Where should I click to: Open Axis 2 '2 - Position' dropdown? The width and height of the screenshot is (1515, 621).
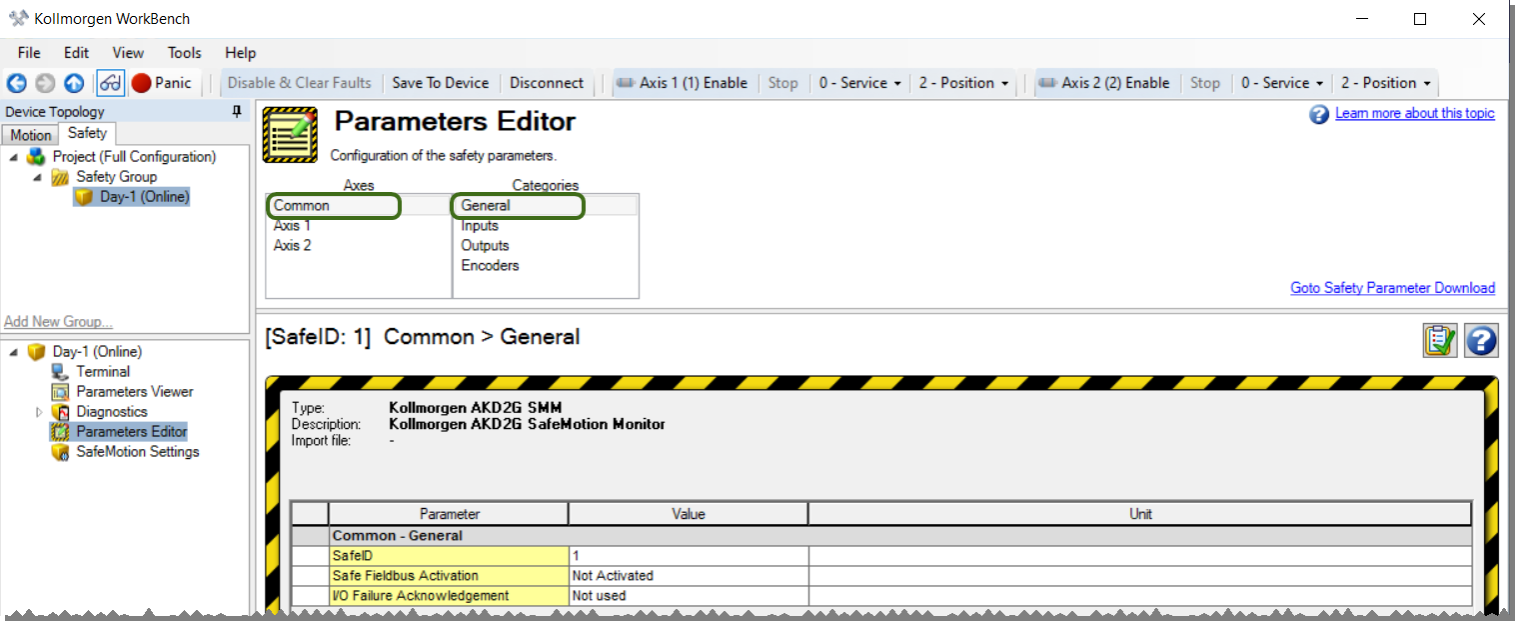click(1386, 83)
